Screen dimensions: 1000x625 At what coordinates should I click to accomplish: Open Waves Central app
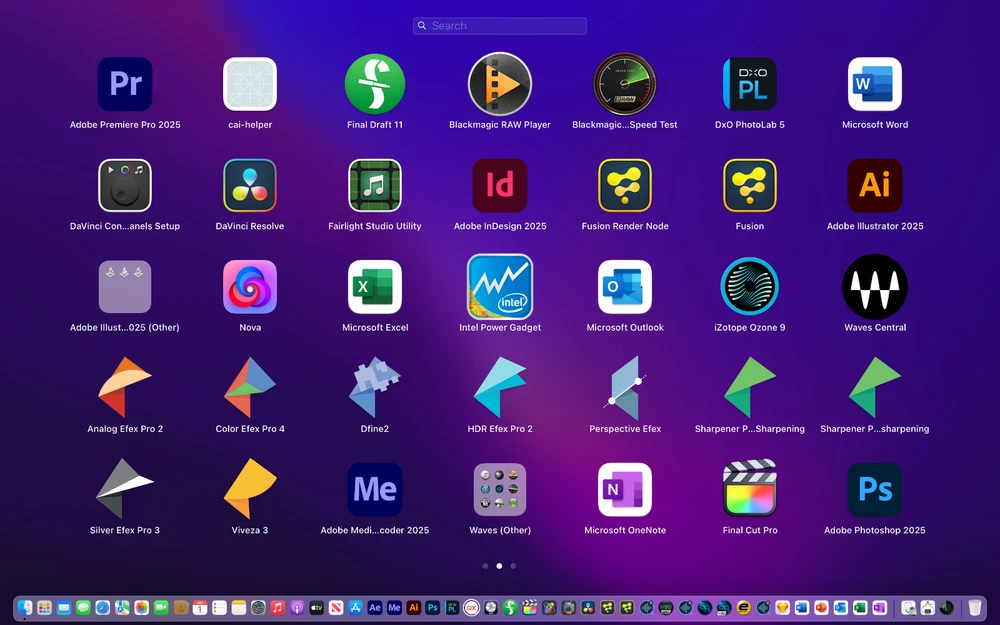tap(875, 287)
